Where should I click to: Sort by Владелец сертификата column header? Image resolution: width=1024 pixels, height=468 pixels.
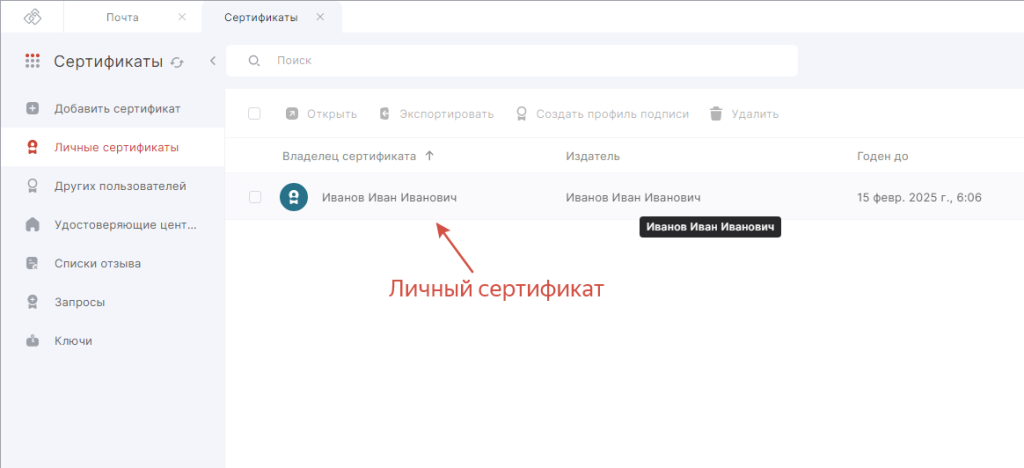(349, 156)
